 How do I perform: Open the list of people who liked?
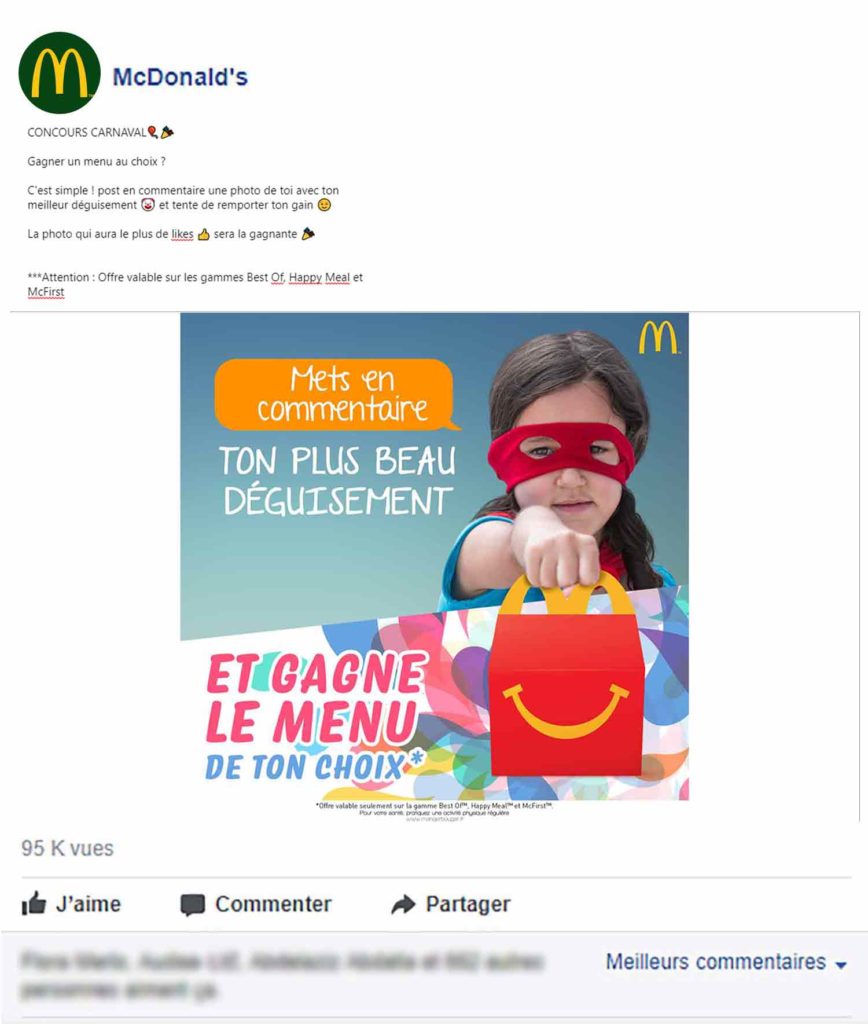click(282, 976)
